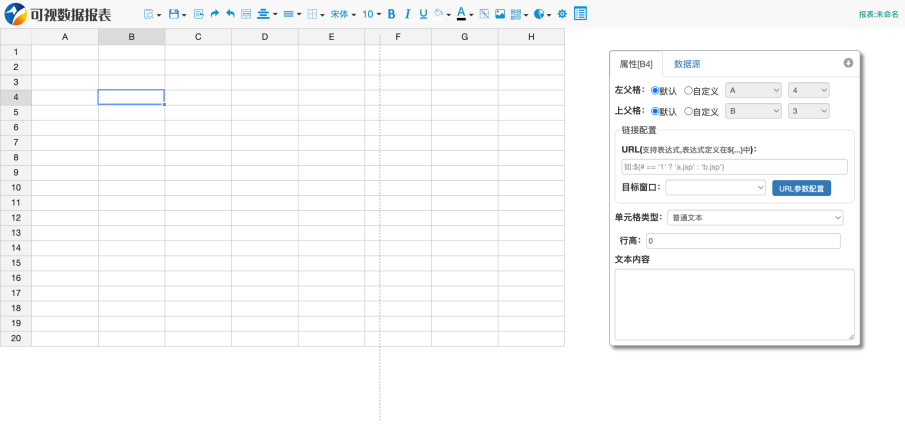Open horizontal alignment options

[267, 14]
